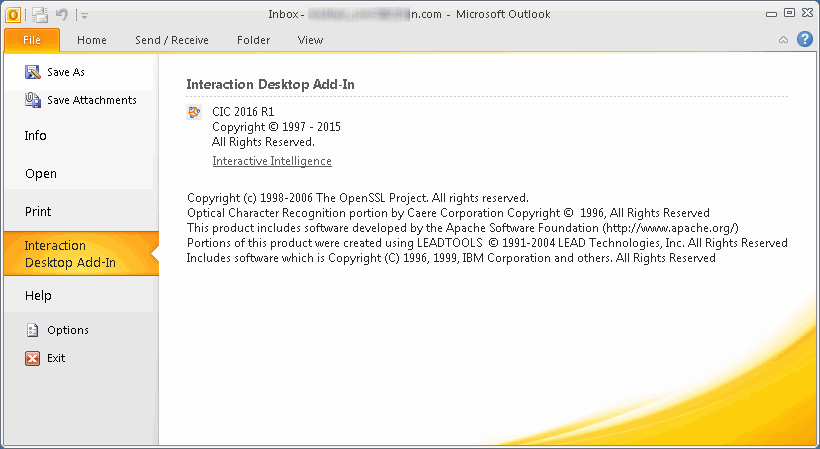Open the Info backstage section
This screenshot has width=820, height=449.
[x=36, y=136]
